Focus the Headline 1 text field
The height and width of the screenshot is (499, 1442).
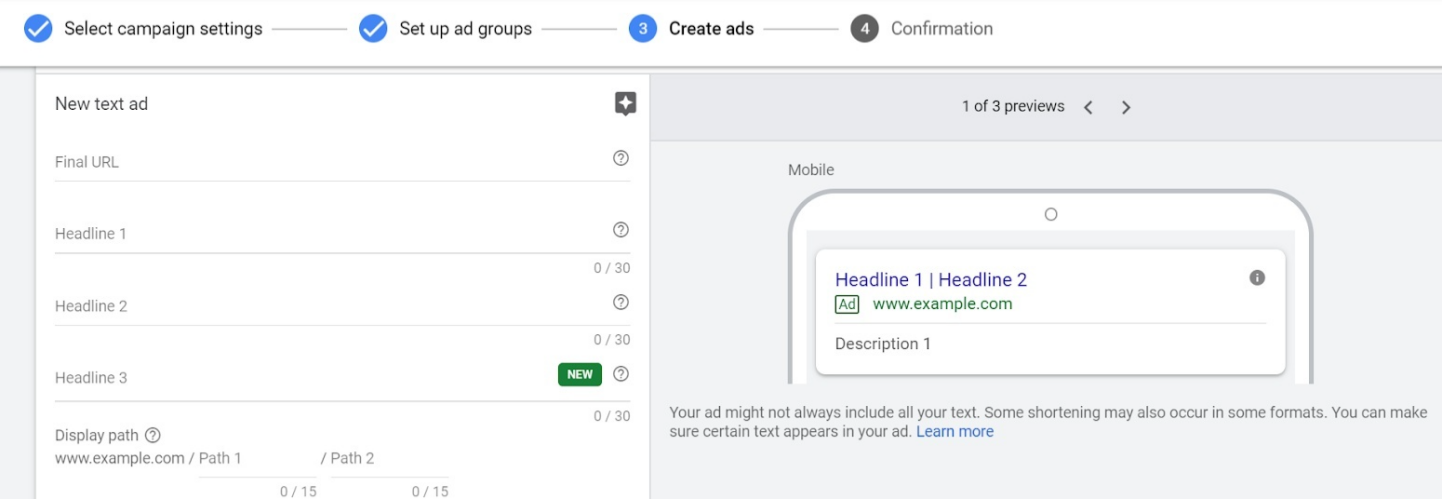(330, 234)
